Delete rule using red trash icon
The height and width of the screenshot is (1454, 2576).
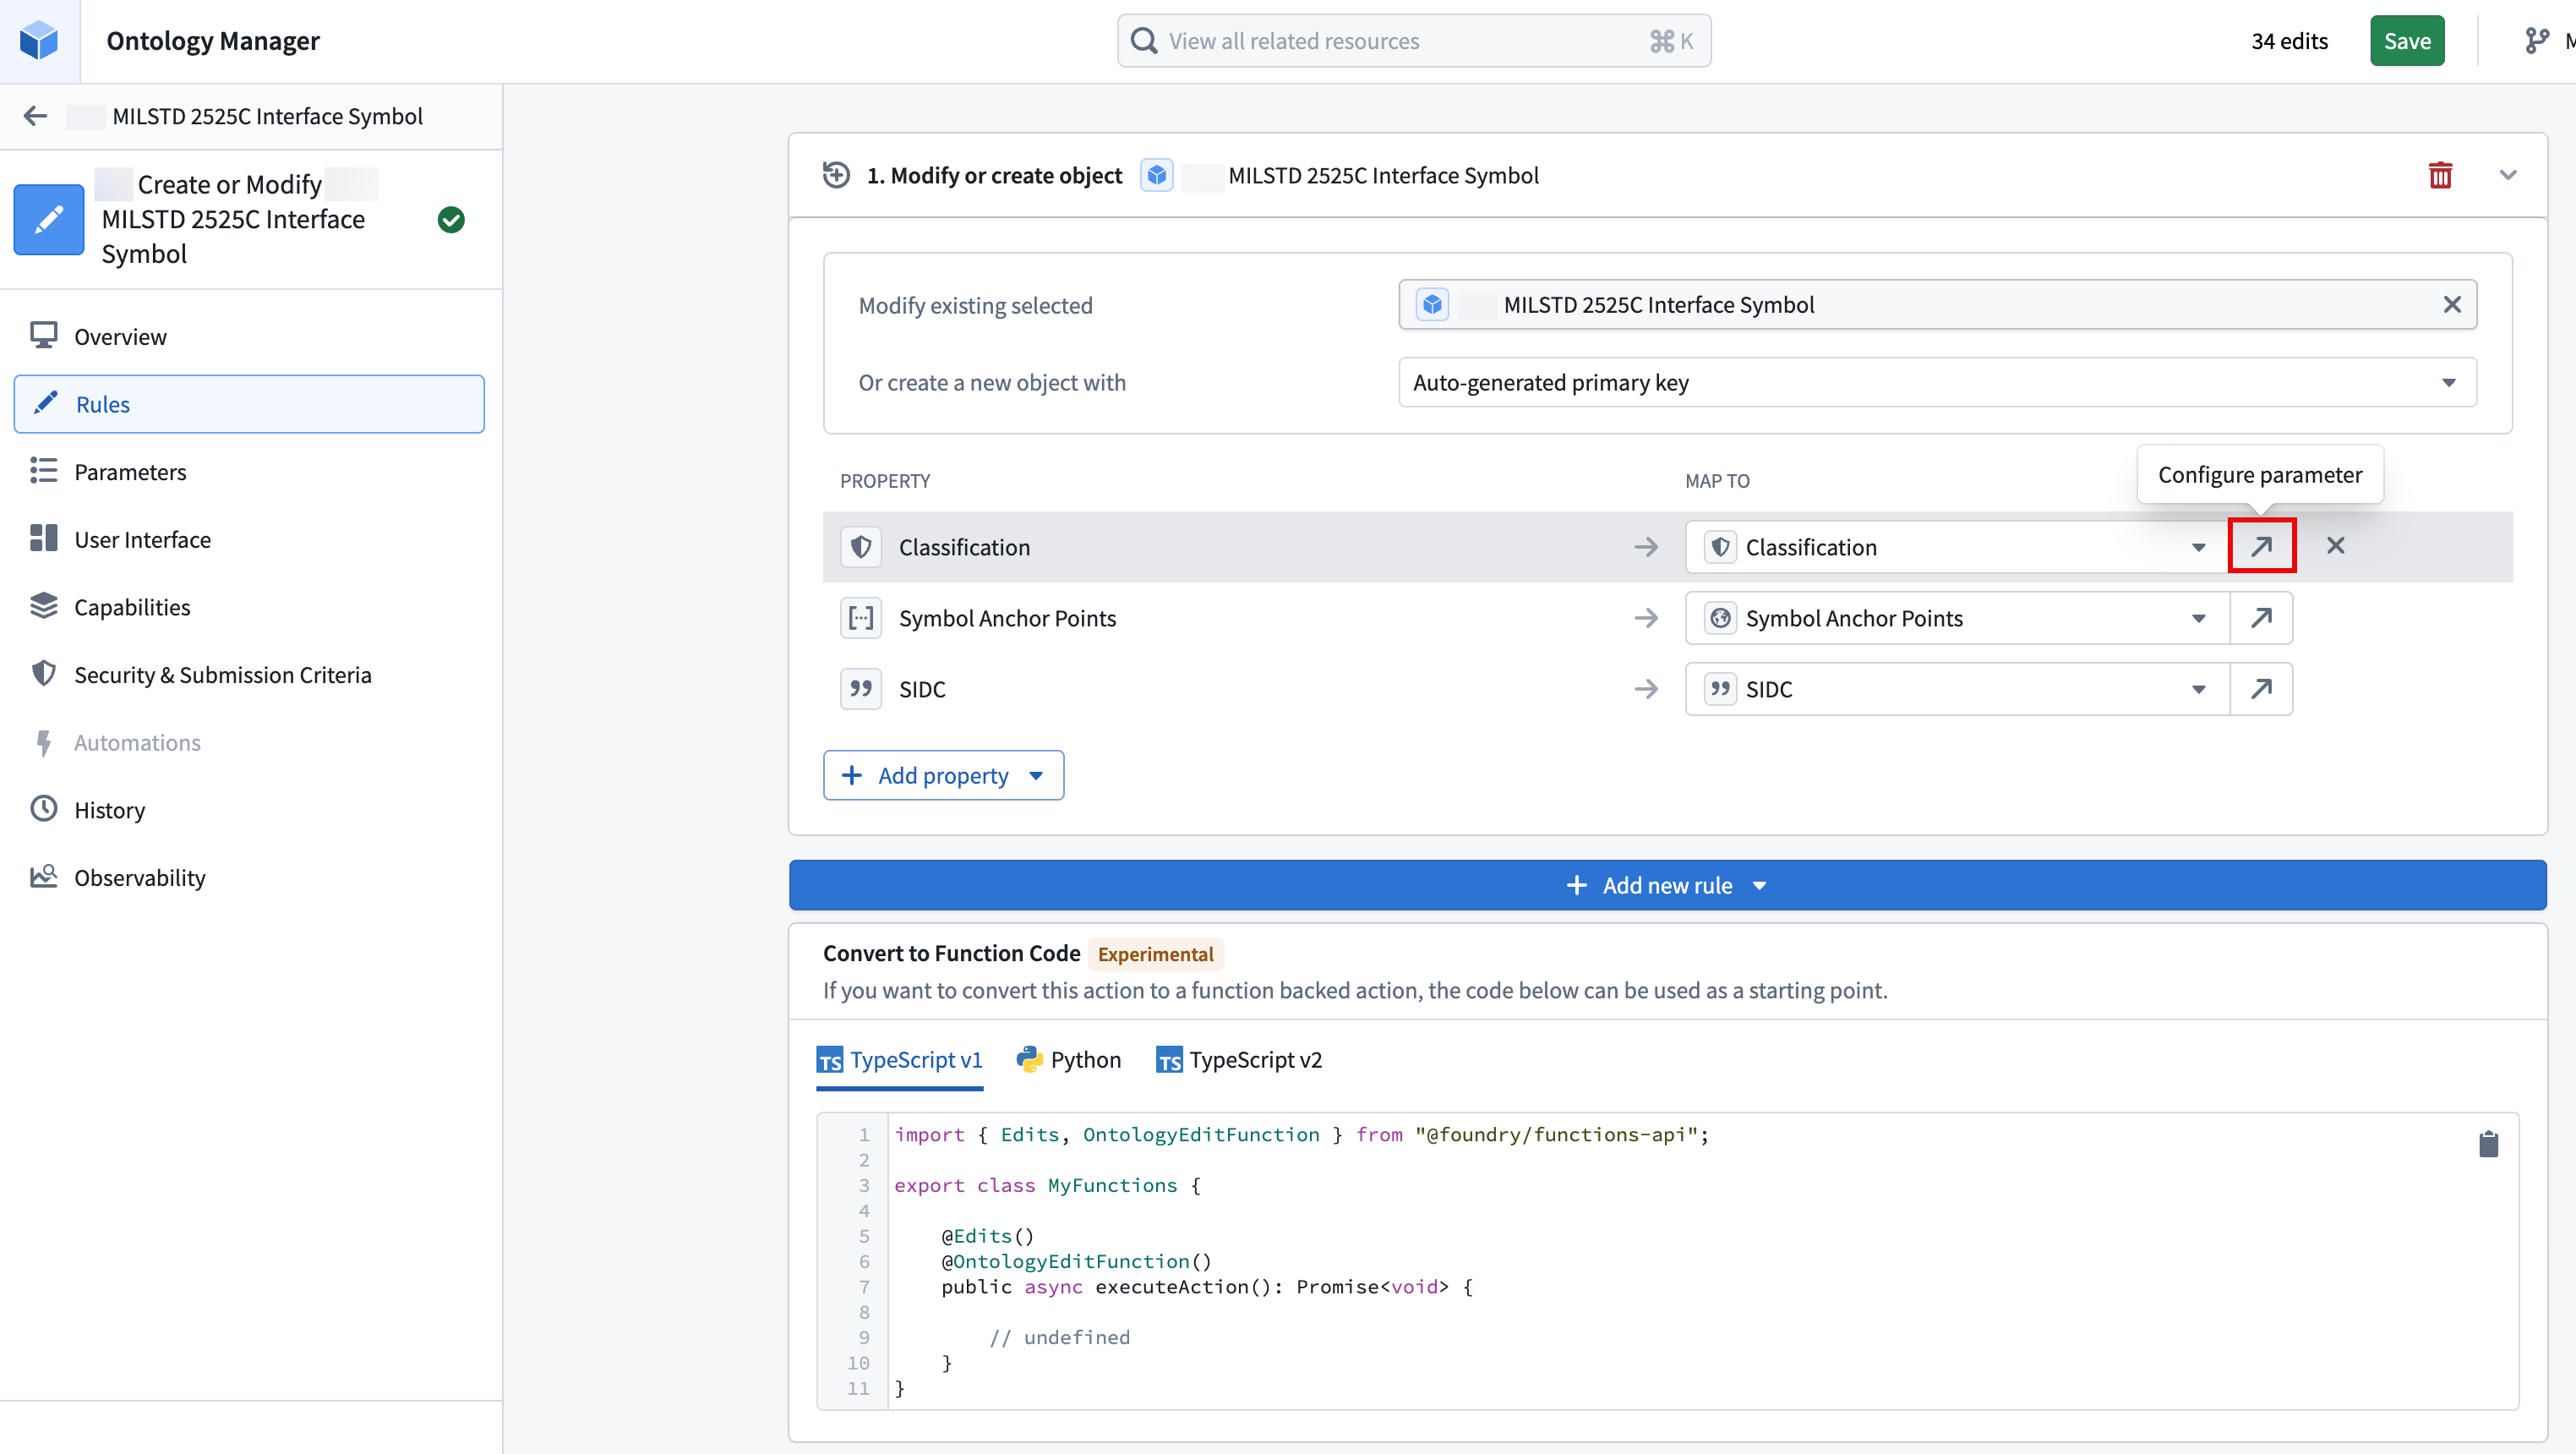[x=2440, y=176]
